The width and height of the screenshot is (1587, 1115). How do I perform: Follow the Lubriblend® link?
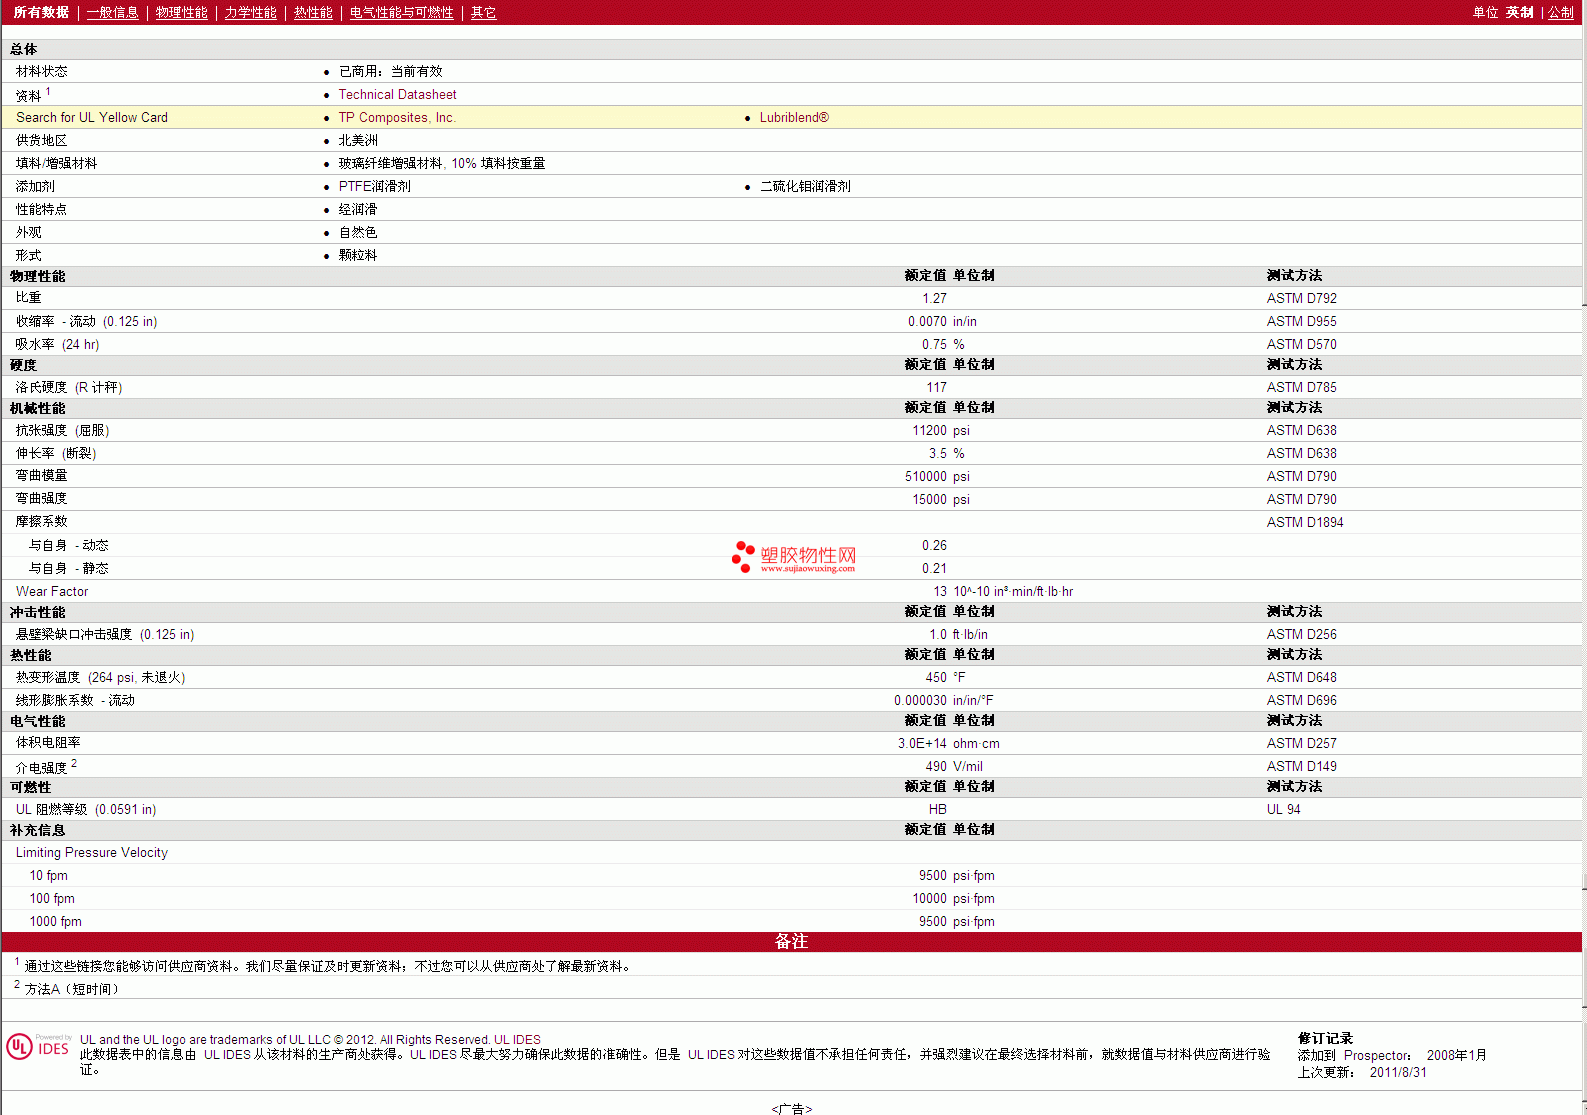pyautogui.click(x=794, y=118)
